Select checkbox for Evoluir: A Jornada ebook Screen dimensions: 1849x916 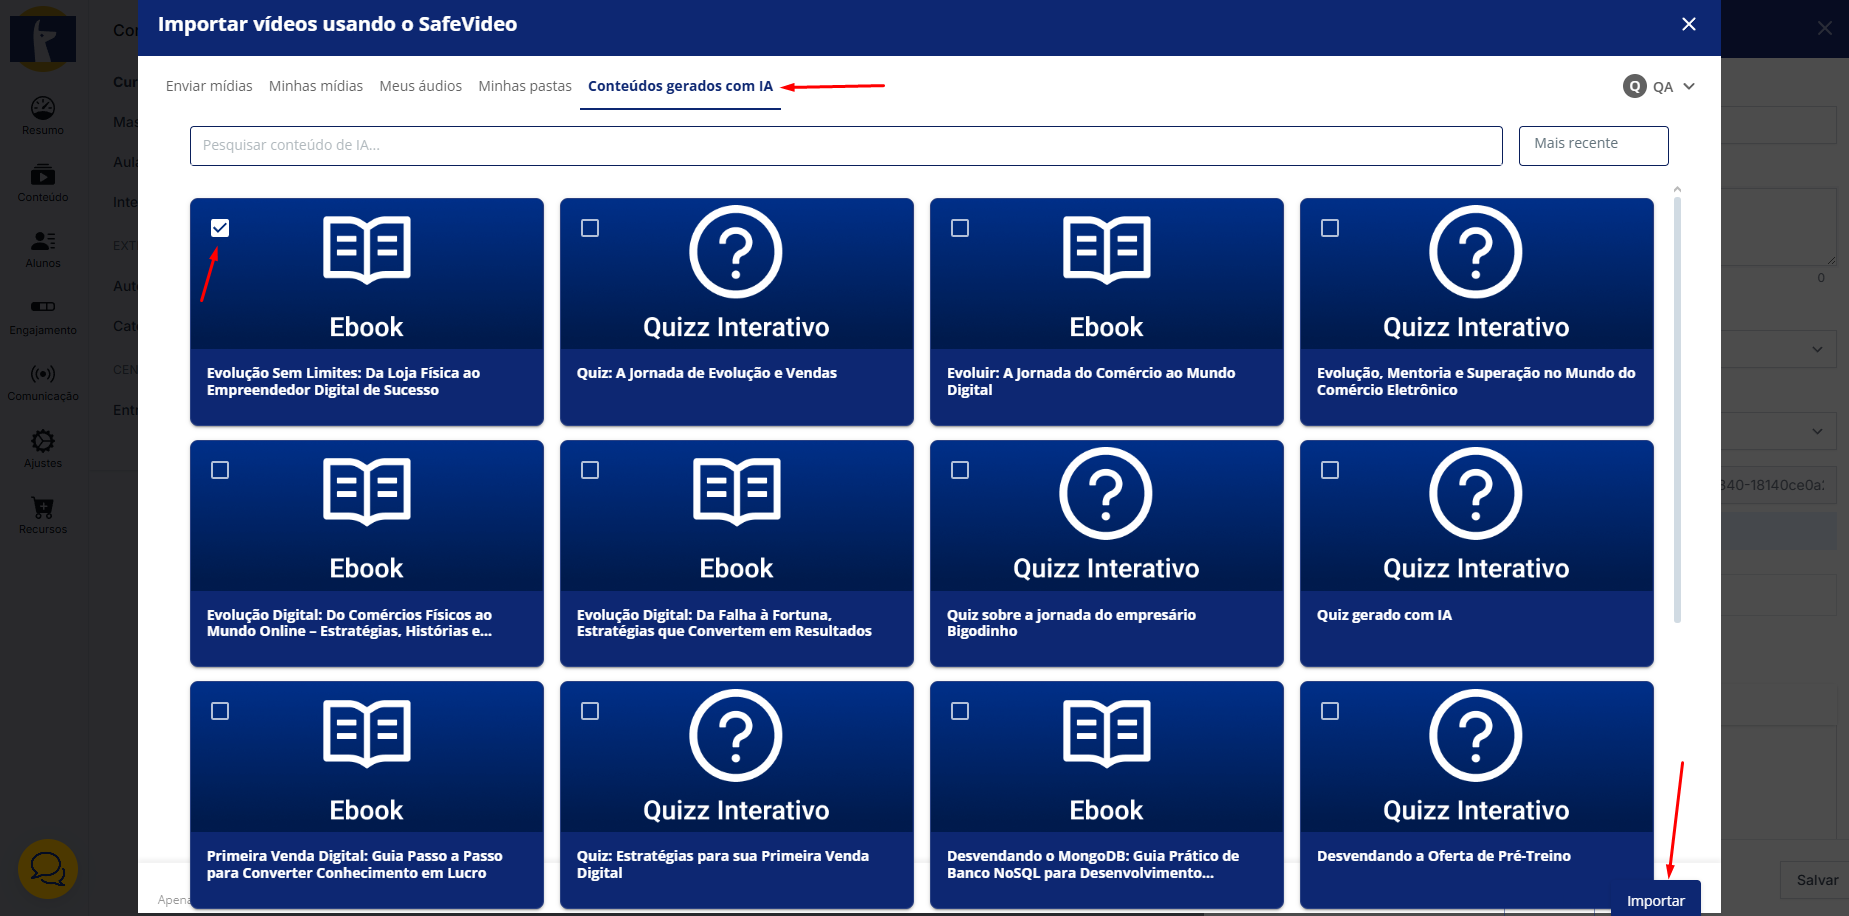tap(960, 228)
